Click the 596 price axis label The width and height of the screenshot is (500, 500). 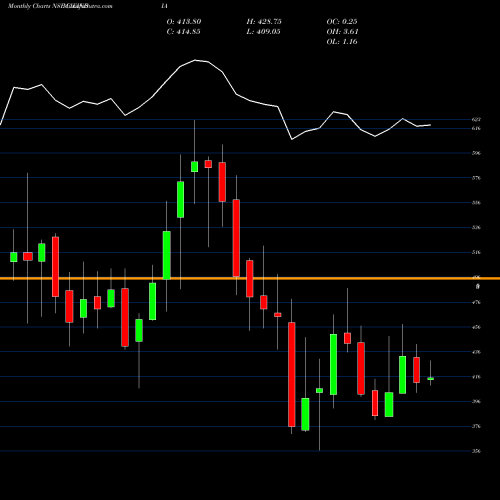coord(476,153)
